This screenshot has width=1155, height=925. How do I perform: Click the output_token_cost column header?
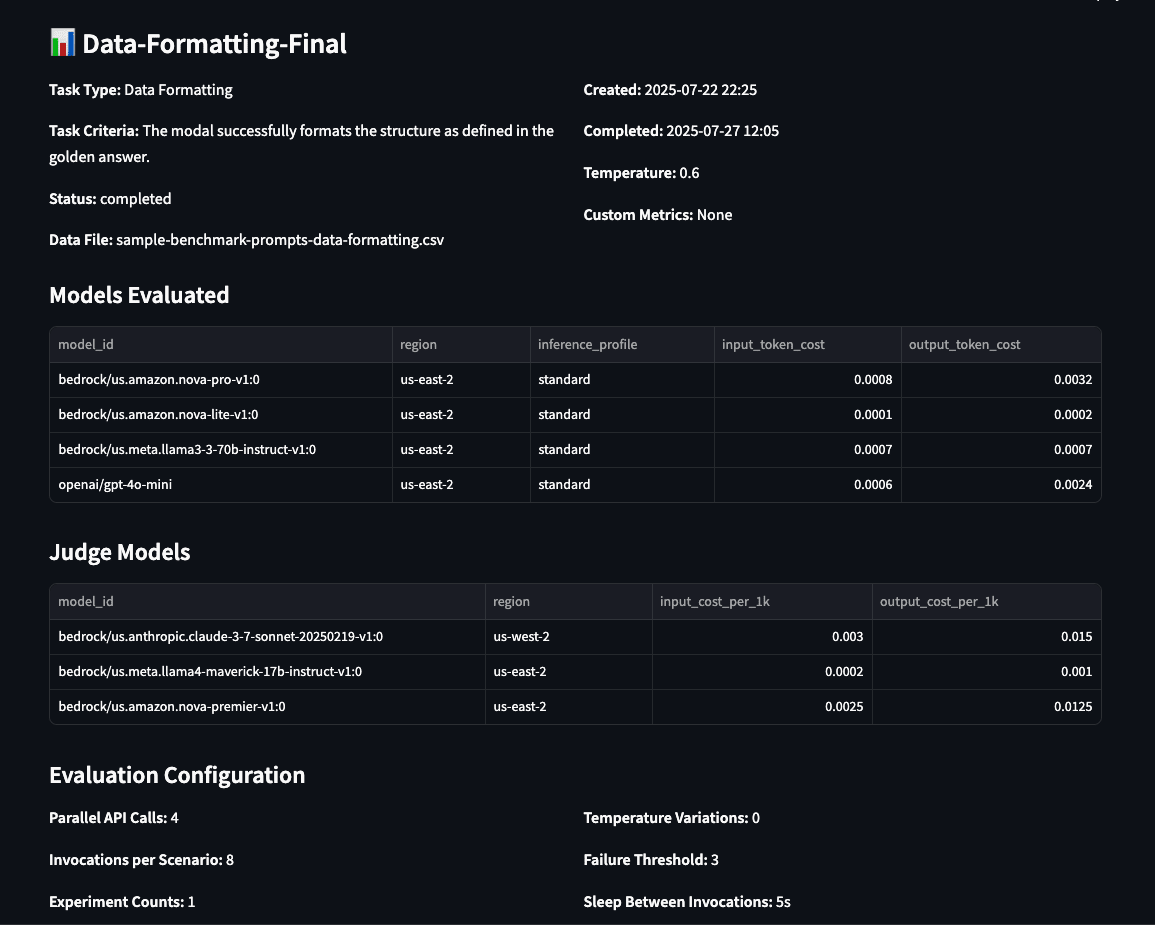pos(964,345)
